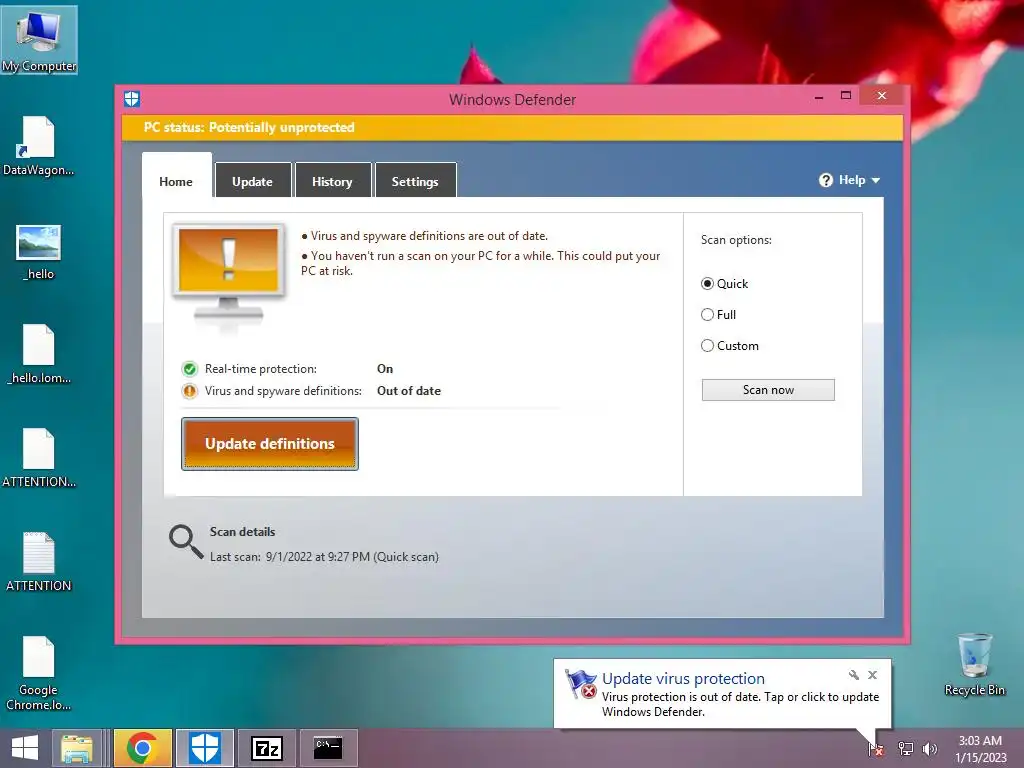Open the Command Prompt taskbar icon
The image size is (1024, 768).
tap(328, 748)
